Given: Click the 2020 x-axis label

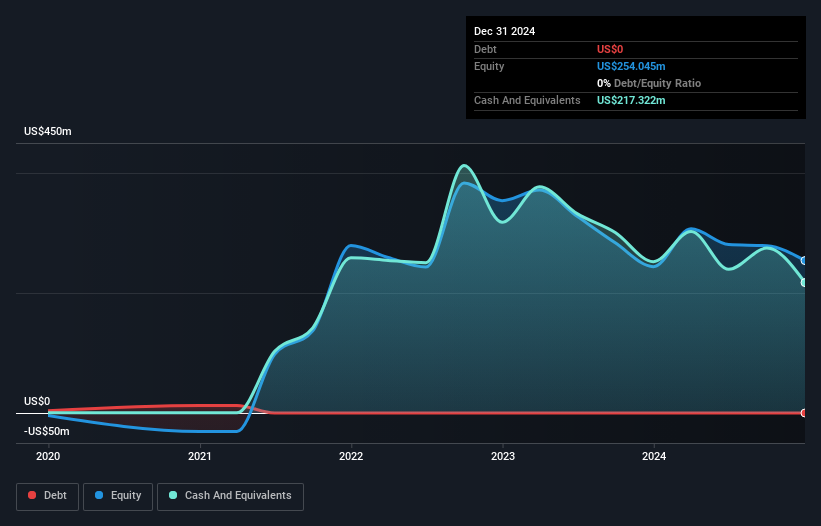Looking at the screenshot, I should pyautogui.click(x=48, y=456).
